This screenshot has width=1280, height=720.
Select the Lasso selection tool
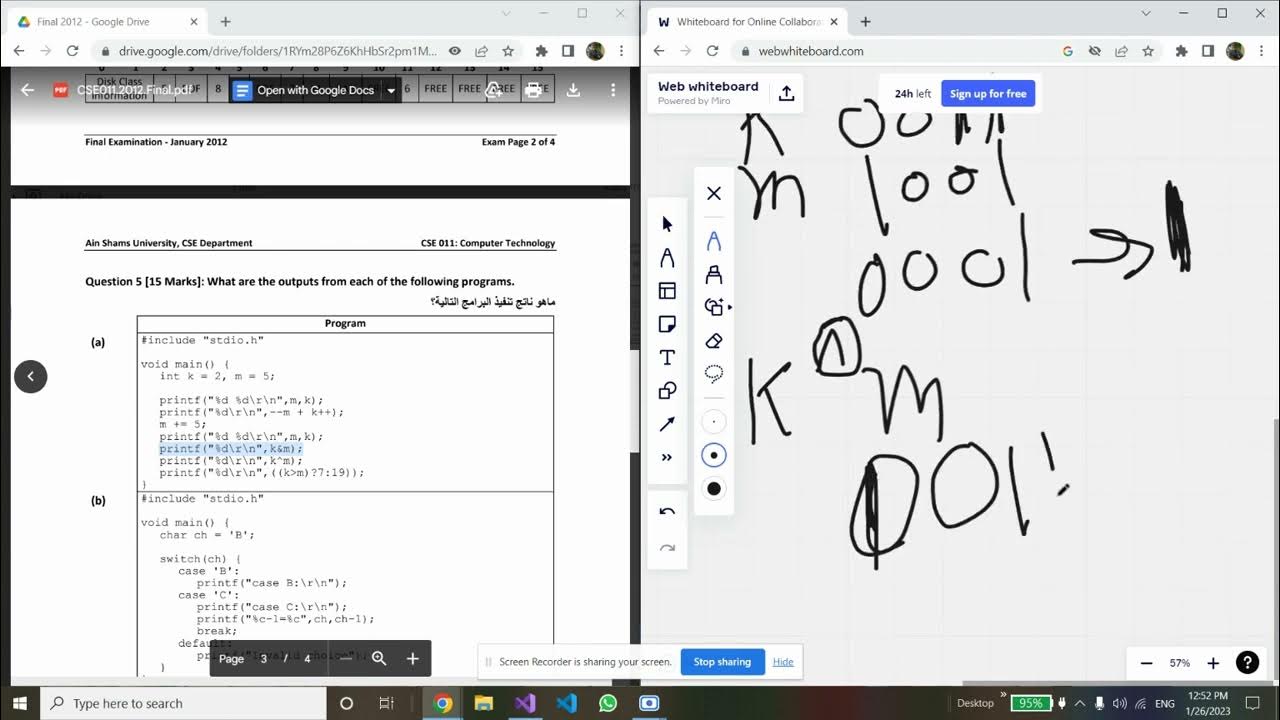coord(714,374)
